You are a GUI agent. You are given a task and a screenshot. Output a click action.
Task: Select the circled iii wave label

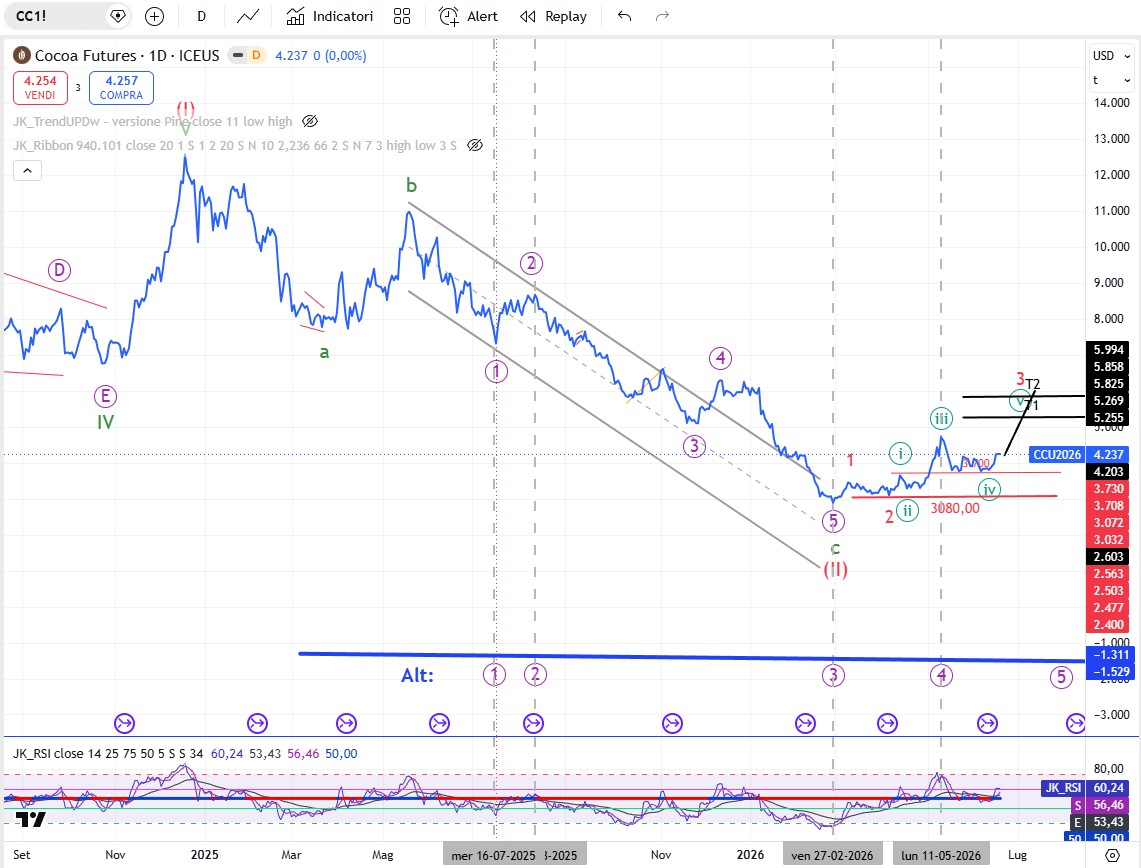tap(941, 418)
